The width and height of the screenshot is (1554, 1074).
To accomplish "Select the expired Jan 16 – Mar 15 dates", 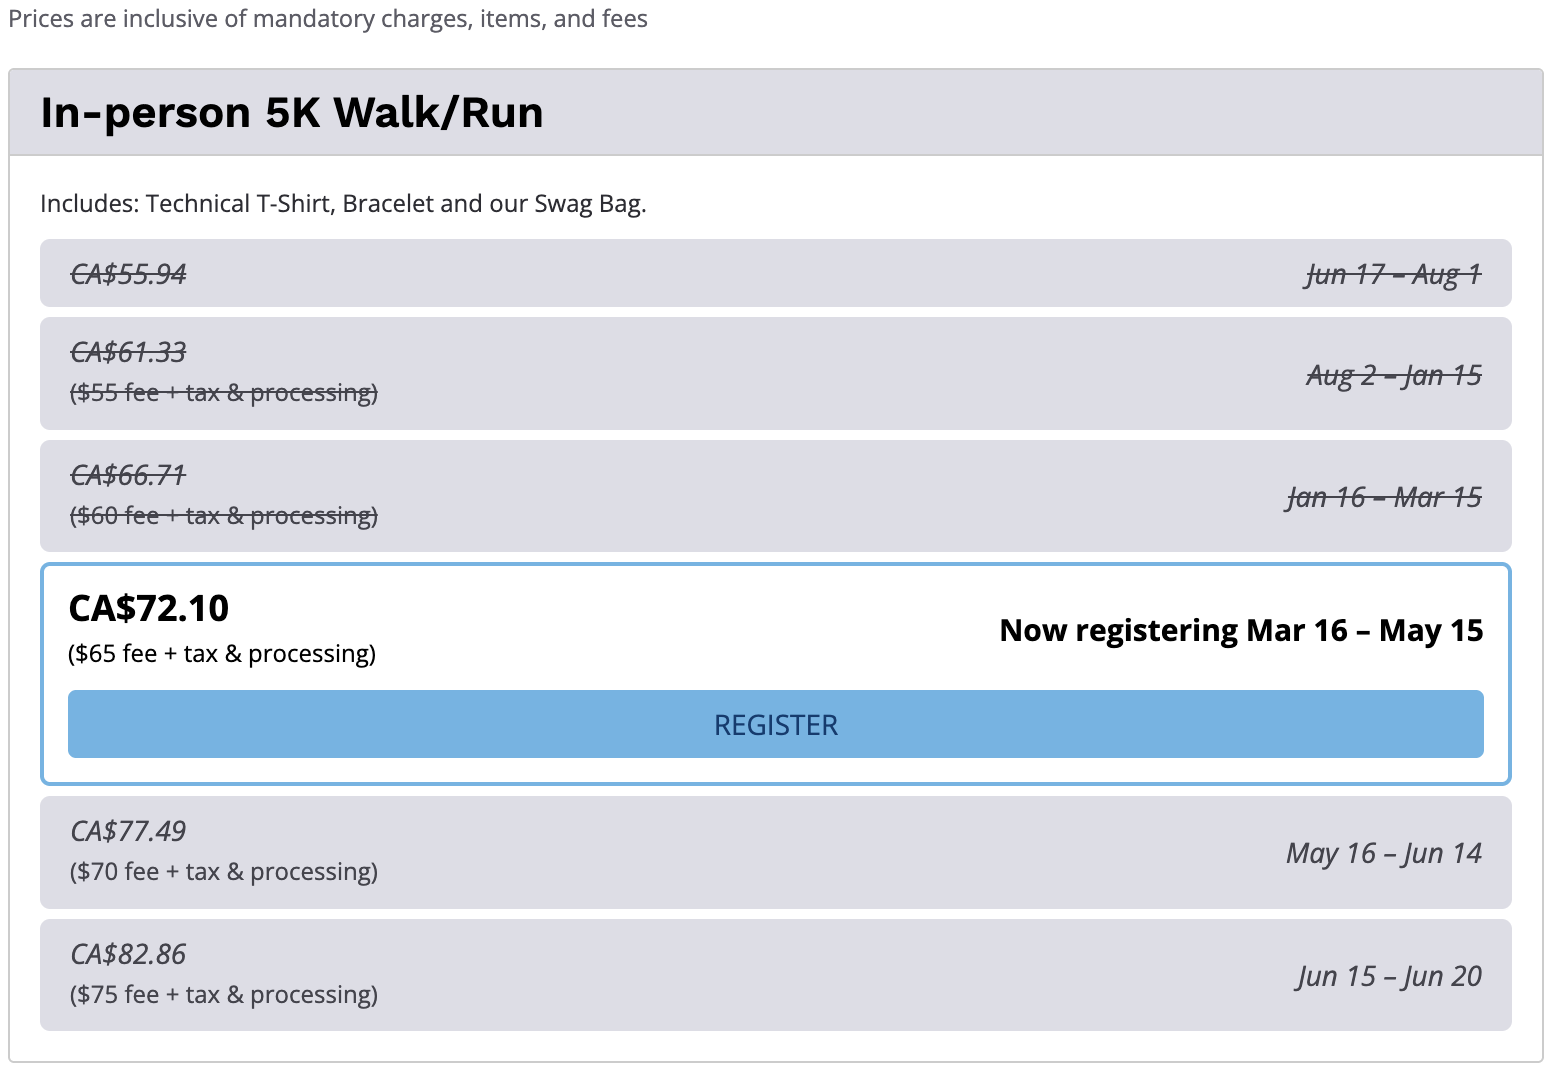I will 1384,497.
